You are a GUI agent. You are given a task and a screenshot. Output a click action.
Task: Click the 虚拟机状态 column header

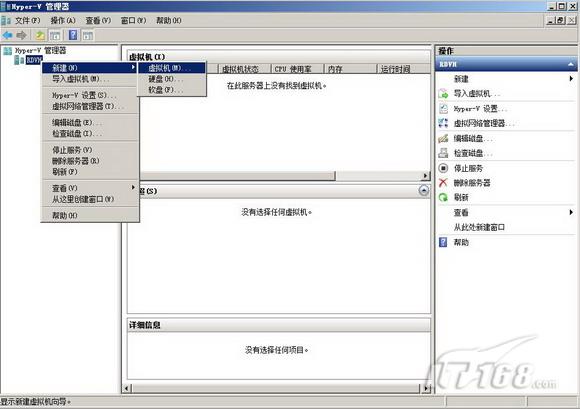[x=244, y=69]
